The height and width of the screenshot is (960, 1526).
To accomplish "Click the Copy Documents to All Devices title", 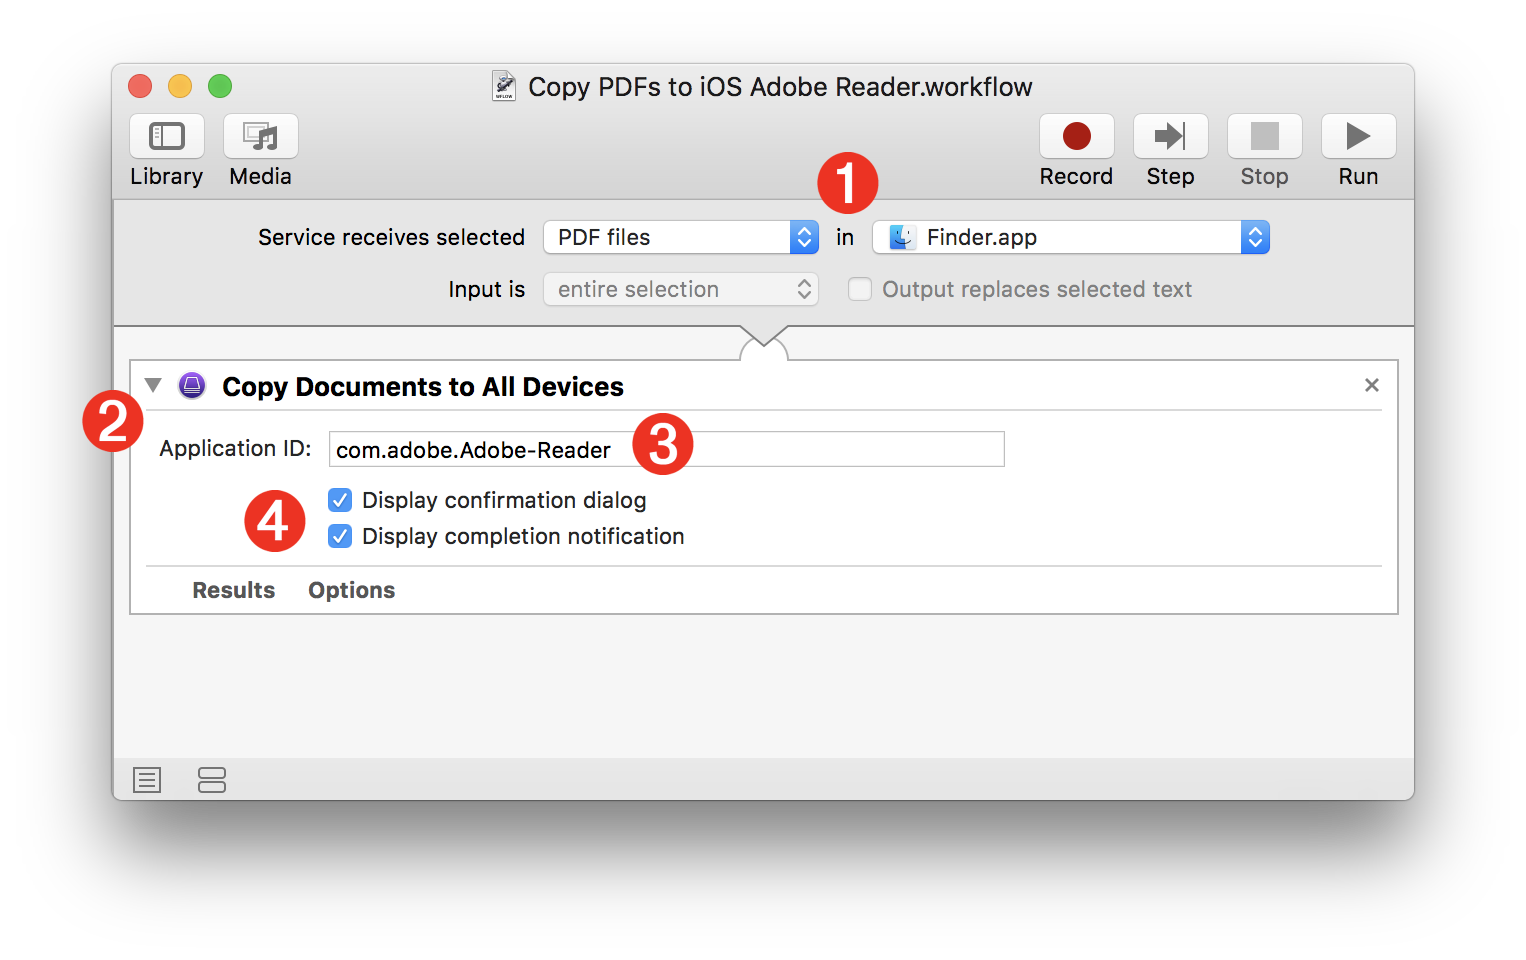I will coord(423,387).
